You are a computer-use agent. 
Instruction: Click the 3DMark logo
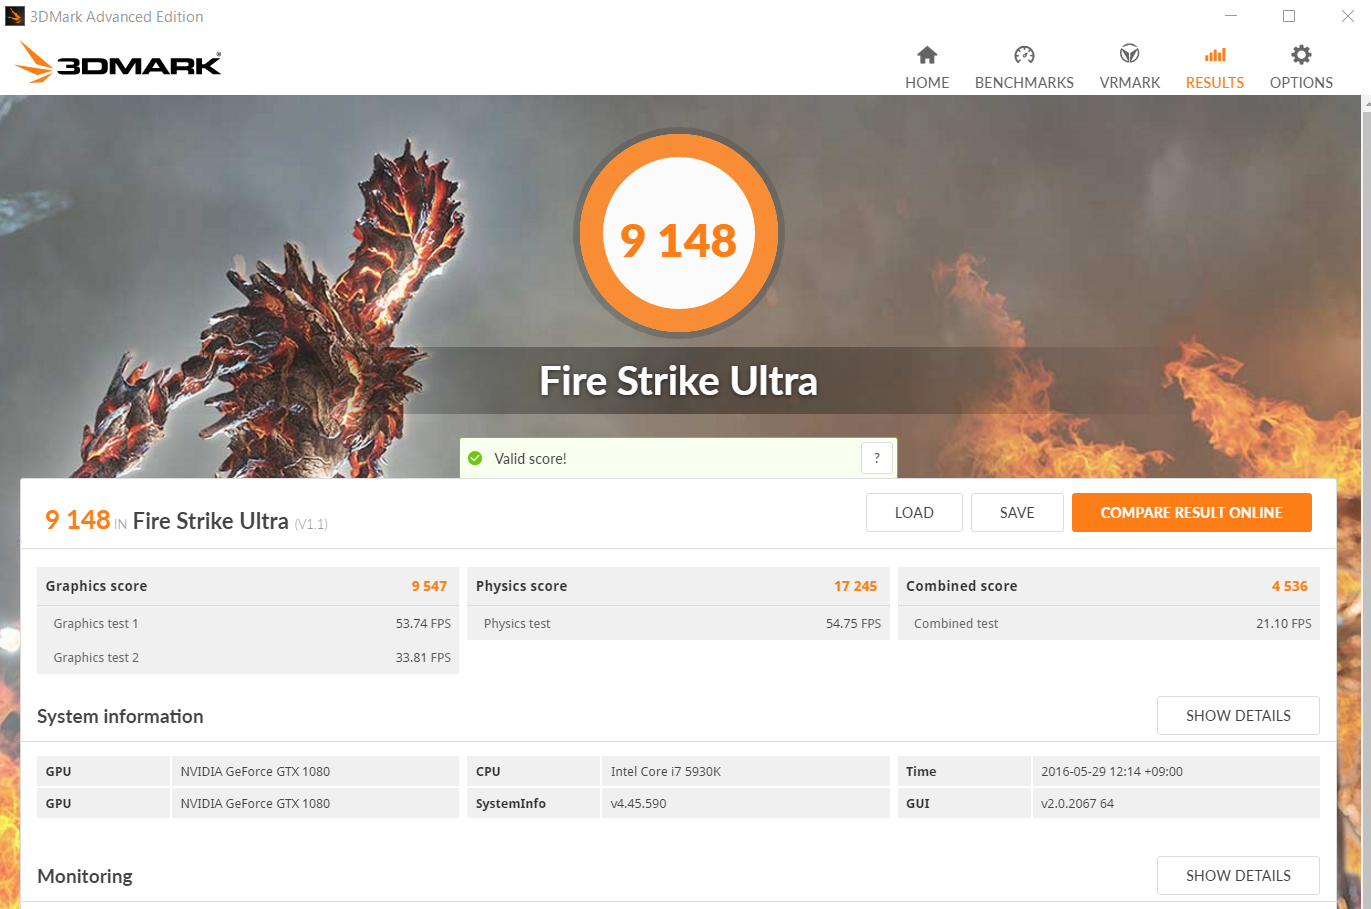click(x=118, y=63)
